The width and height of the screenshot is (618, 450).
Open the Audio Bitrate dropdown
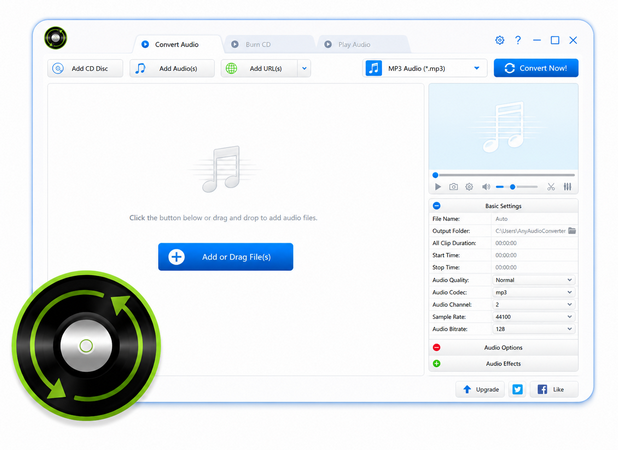click(x=534, y=329)
